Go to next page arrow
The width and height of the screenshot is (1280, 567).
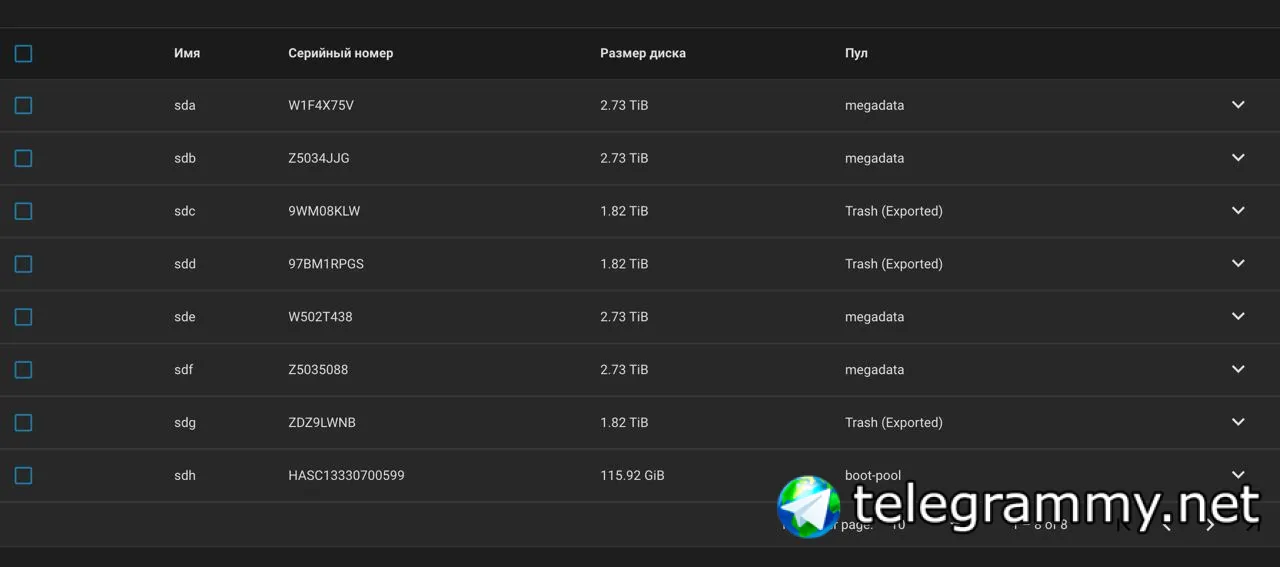(x=1210, y=524)
